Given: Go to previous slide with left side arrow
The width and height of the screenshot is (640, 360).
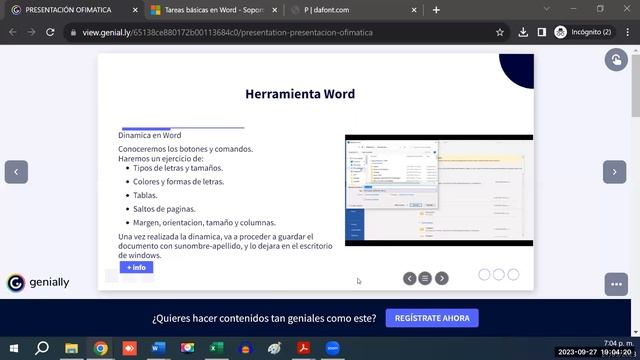Looking at the screenshot, I should (x=16, y=172).
